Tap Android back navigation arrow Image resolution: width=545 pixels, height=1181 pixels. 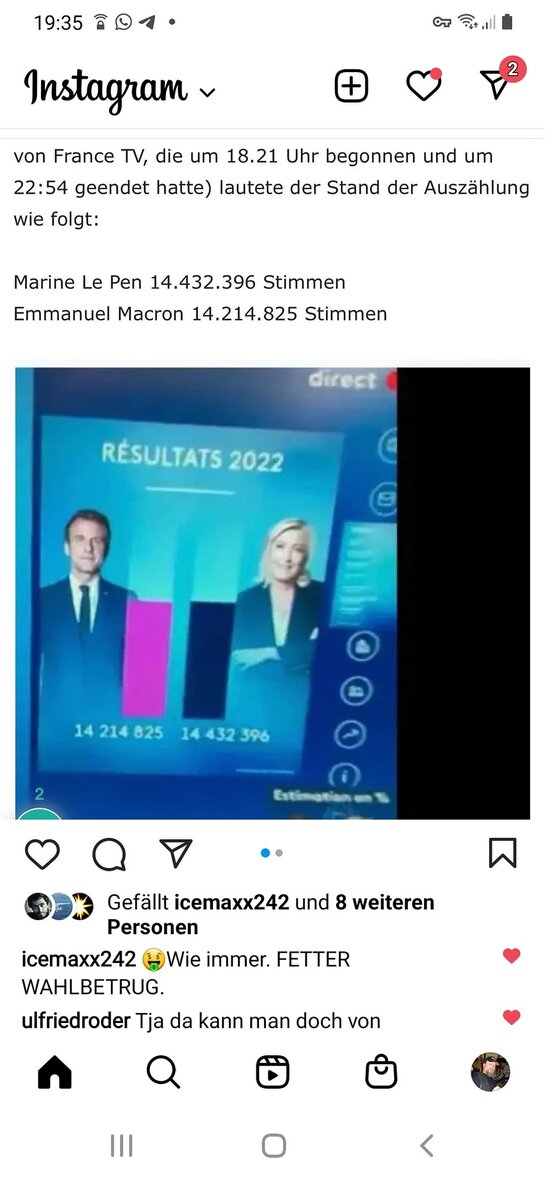(x=426, y=1146)
